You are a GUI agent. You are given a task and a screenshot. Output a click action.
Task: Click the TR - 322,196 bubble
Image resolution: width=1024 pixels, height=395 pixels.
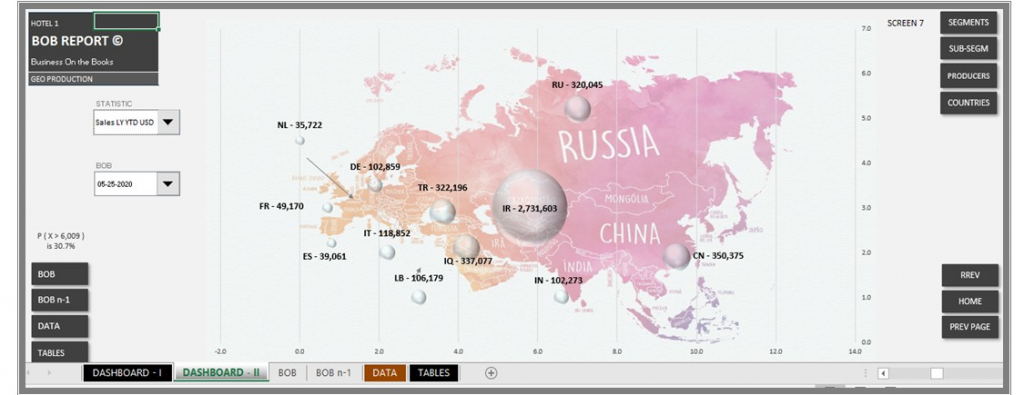coord(443,211)
